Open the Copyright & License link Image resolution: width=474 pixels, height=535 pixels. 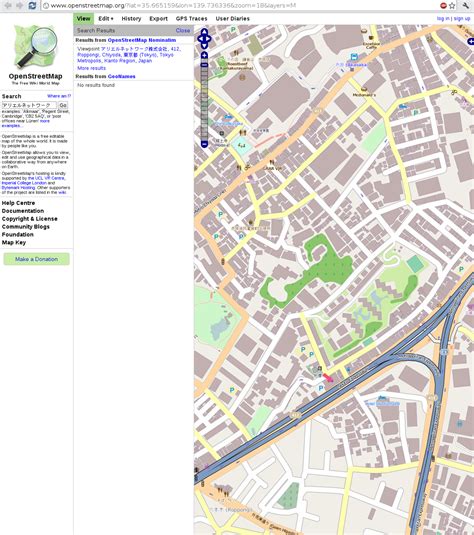coord(30,219)
